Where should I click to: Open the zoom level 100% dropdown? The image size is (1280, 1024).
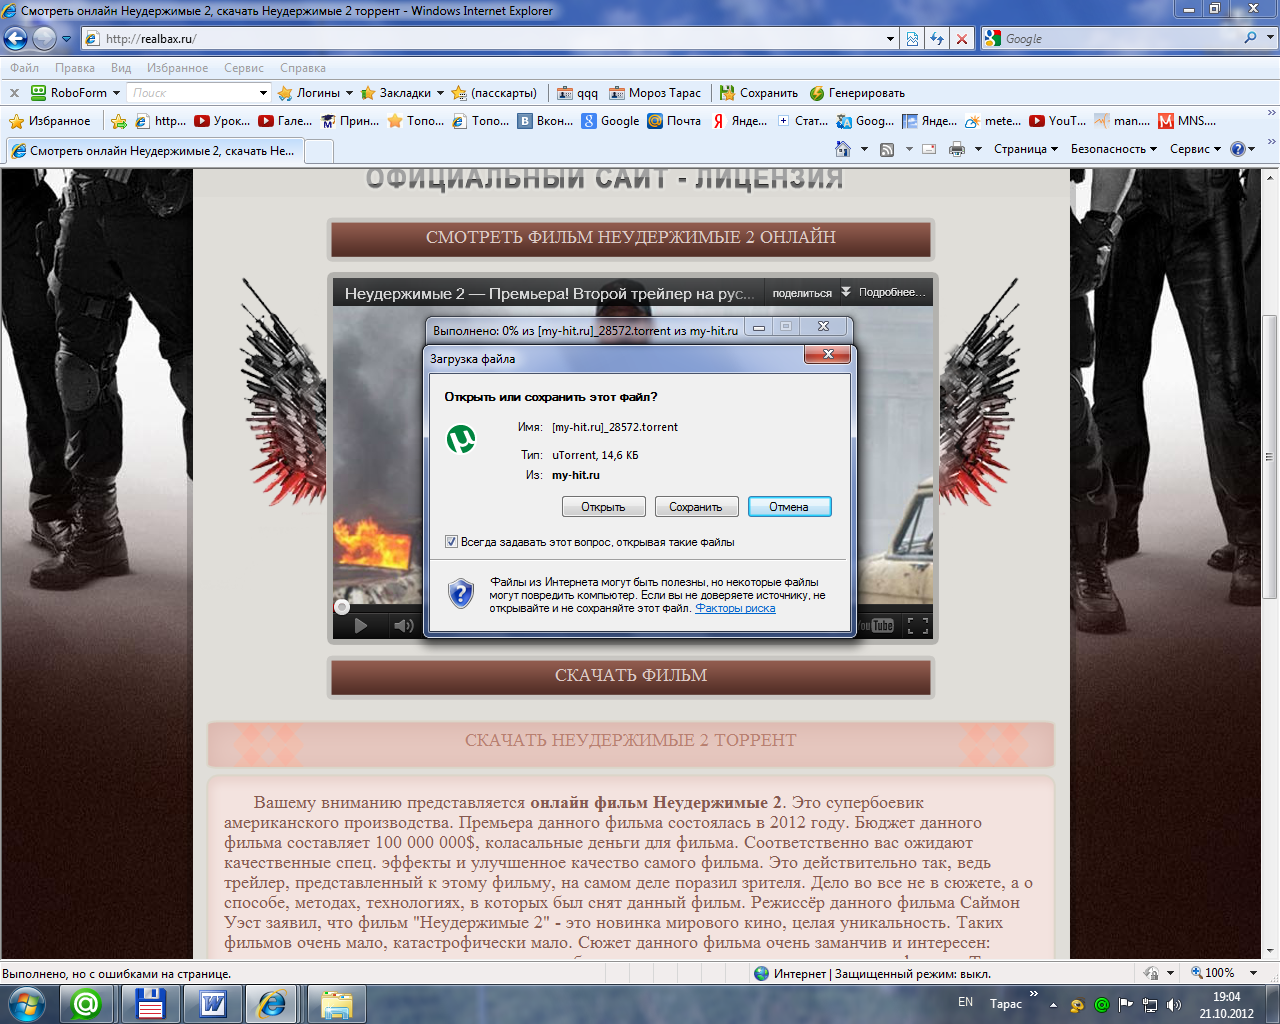pyautogui.click(x=1253, y=973)
